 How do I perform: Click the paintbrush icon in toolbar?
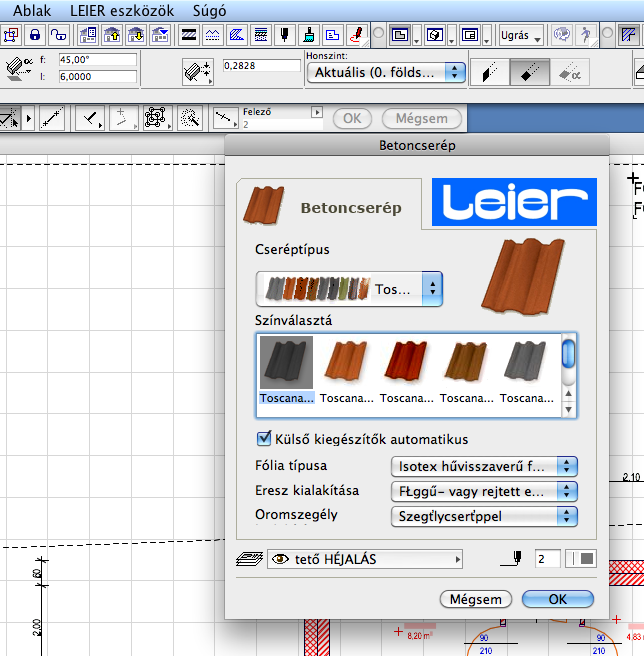(309, 35)
